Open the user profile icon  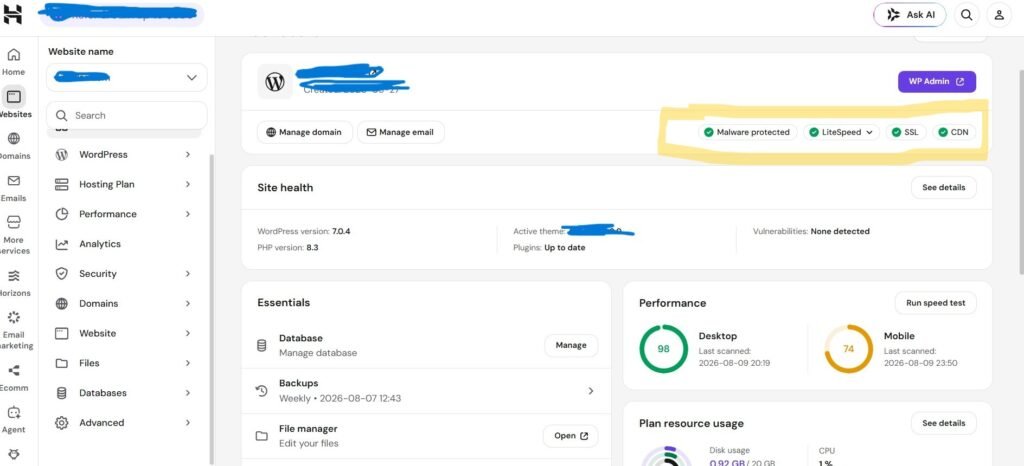tap(999, 14)
